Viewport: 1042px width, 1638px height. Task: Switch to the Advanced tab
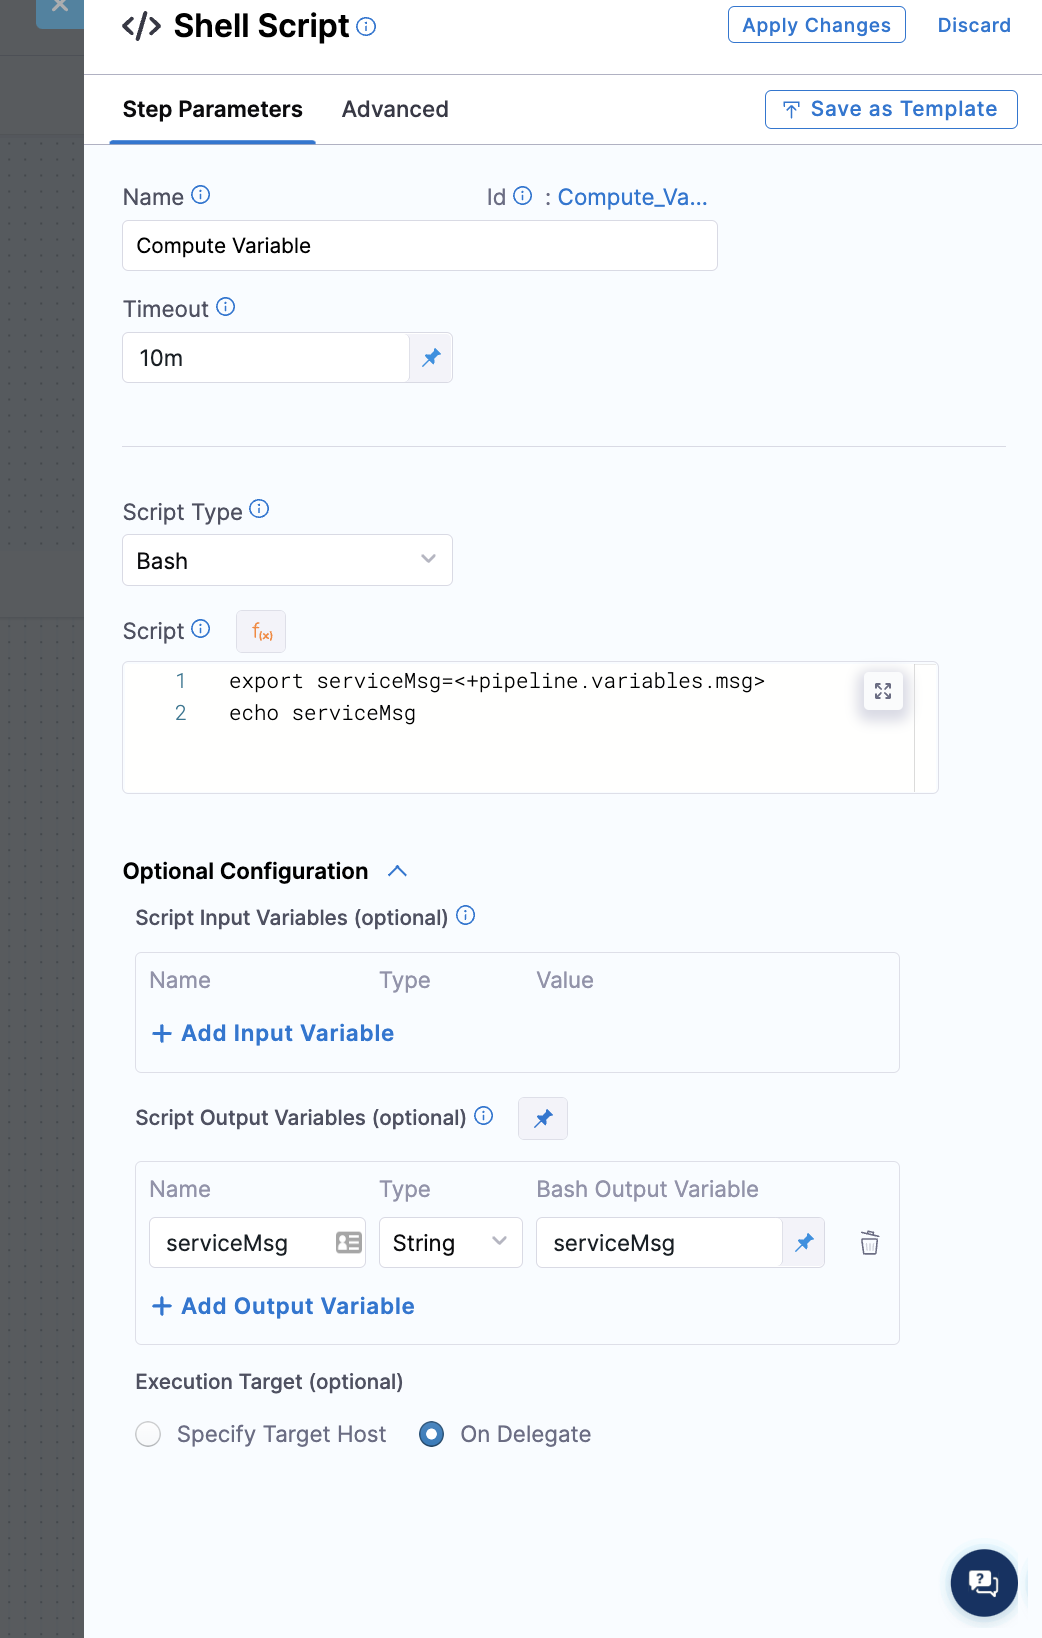pyautogui.click(x=395, y=109)
